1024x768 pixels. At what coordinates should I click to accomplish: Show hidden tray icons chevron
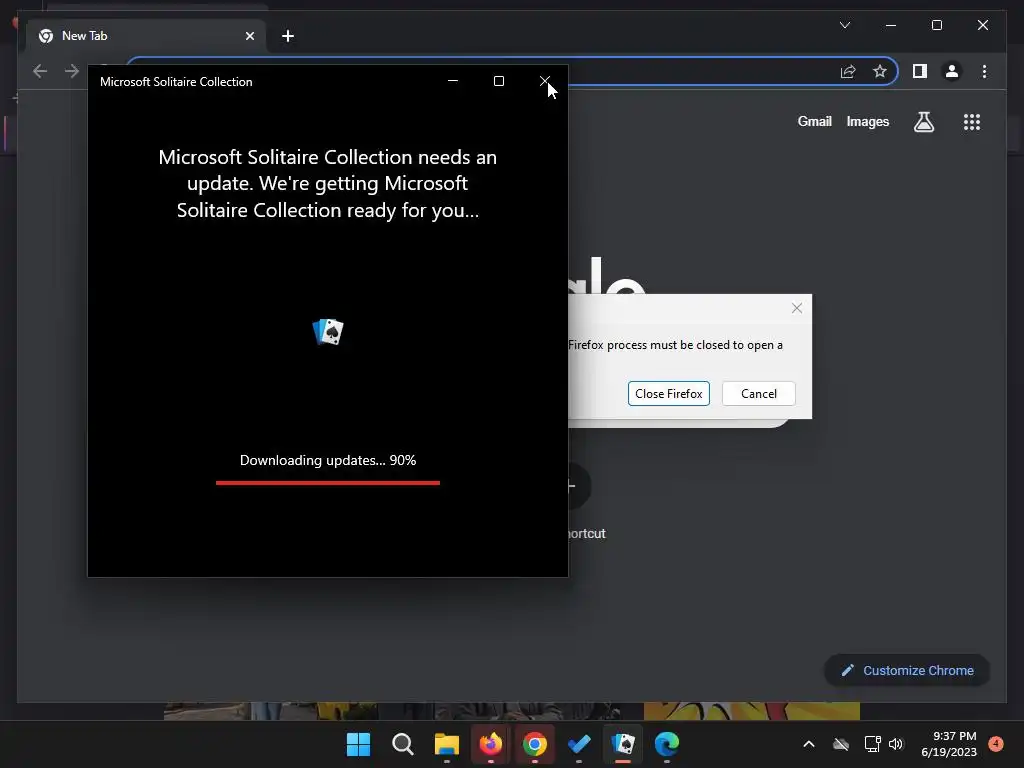click(x=808, y=744)
